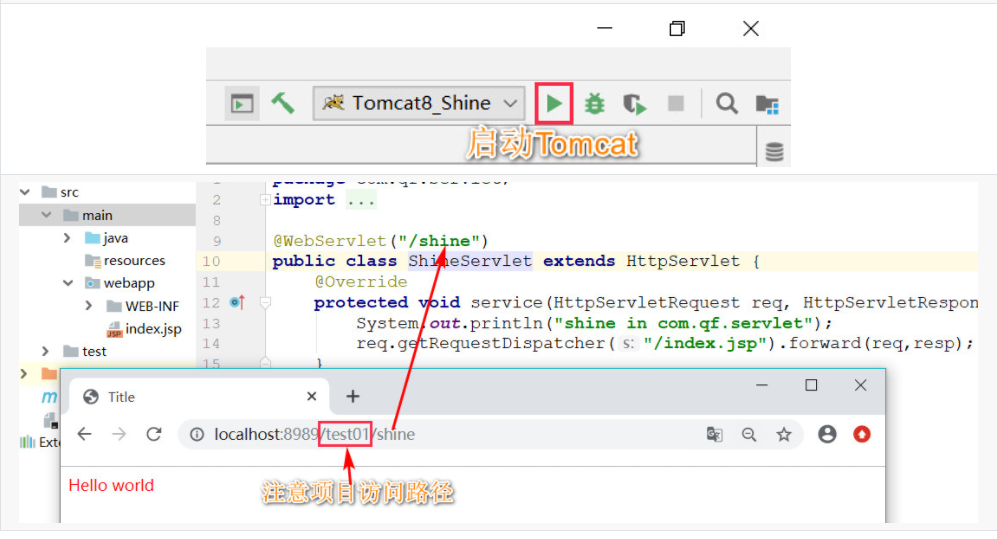Viewport: 997px width, 539px height.
Task: Click the @WebServlet annotation text
Action: click(x=330, y=241)
